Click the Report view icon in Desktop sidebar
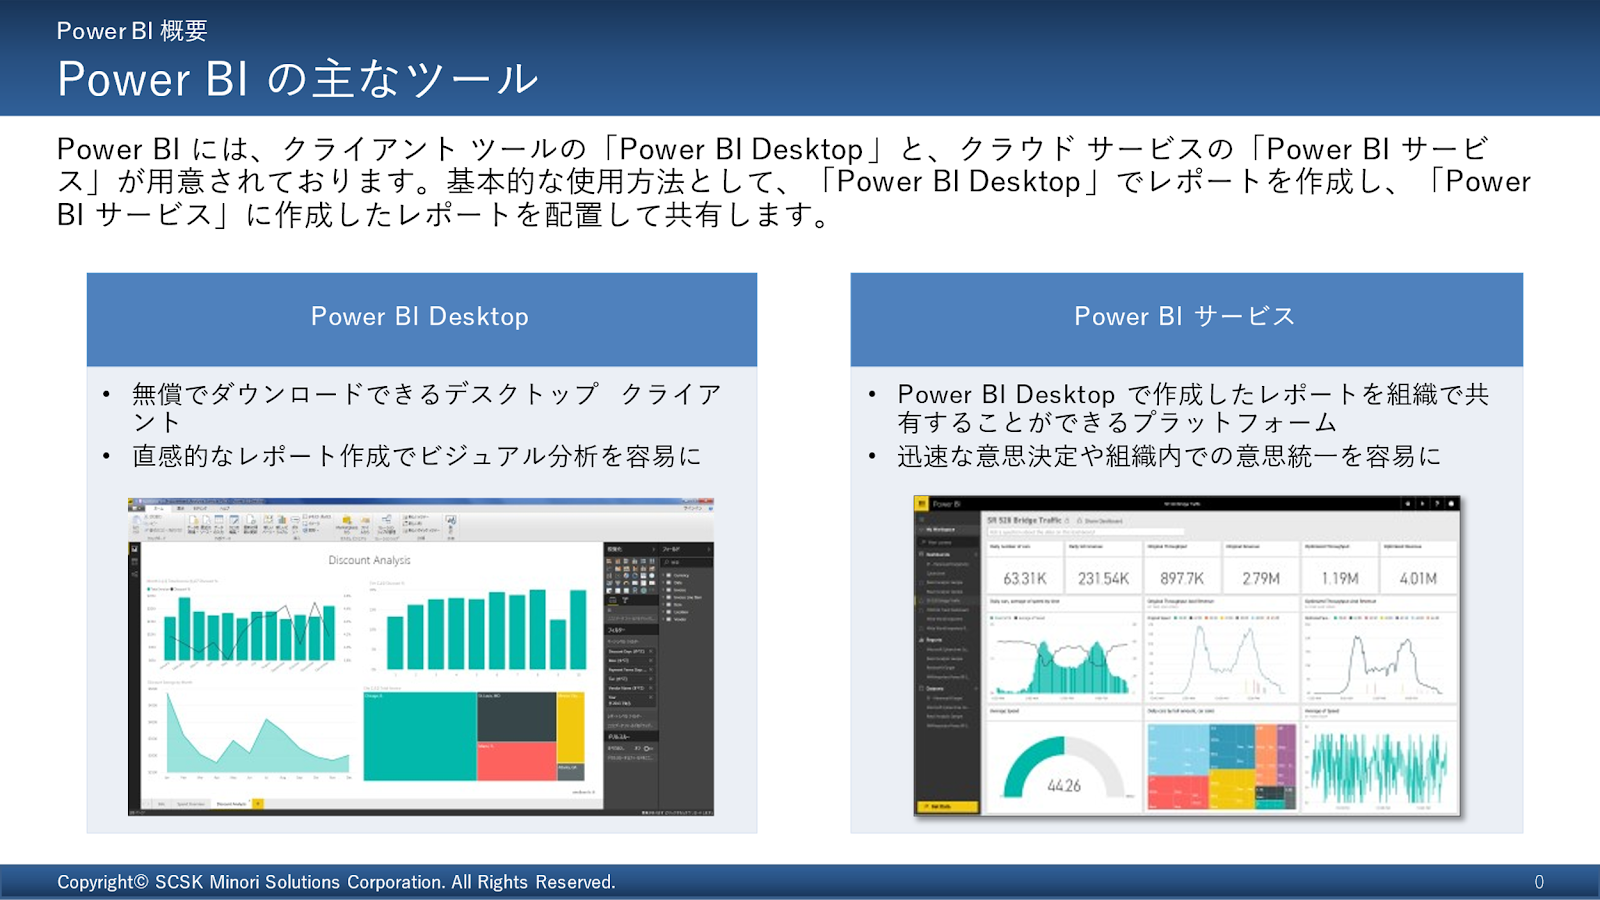 (x=134, y=549)
